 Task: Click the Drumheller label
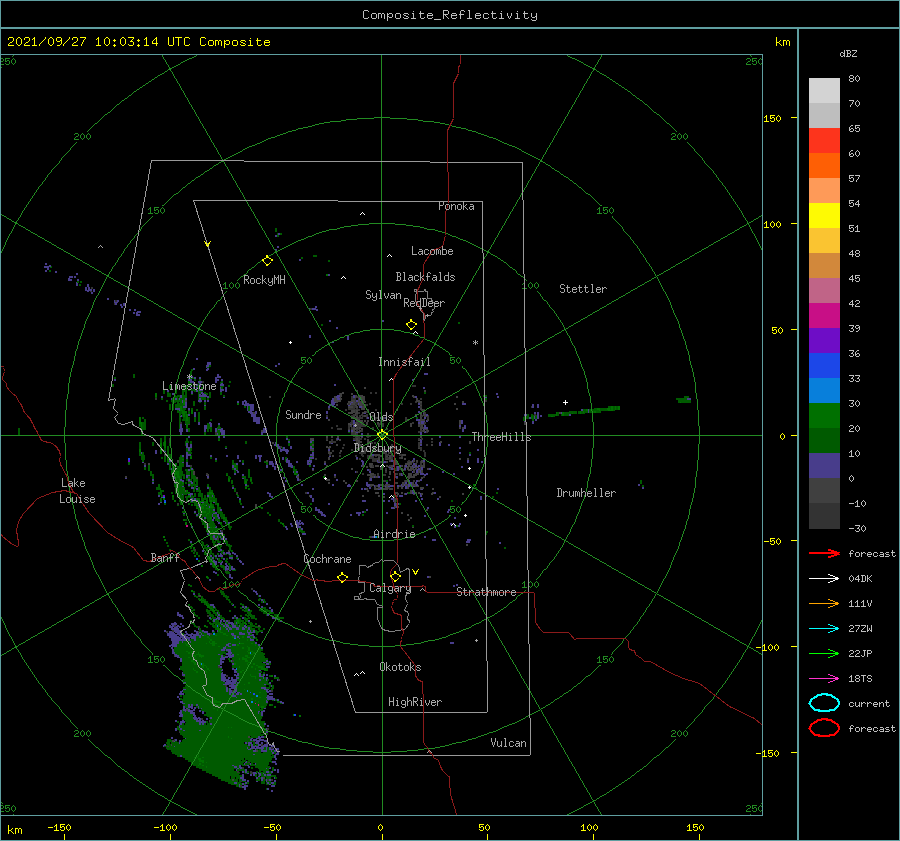586,493
